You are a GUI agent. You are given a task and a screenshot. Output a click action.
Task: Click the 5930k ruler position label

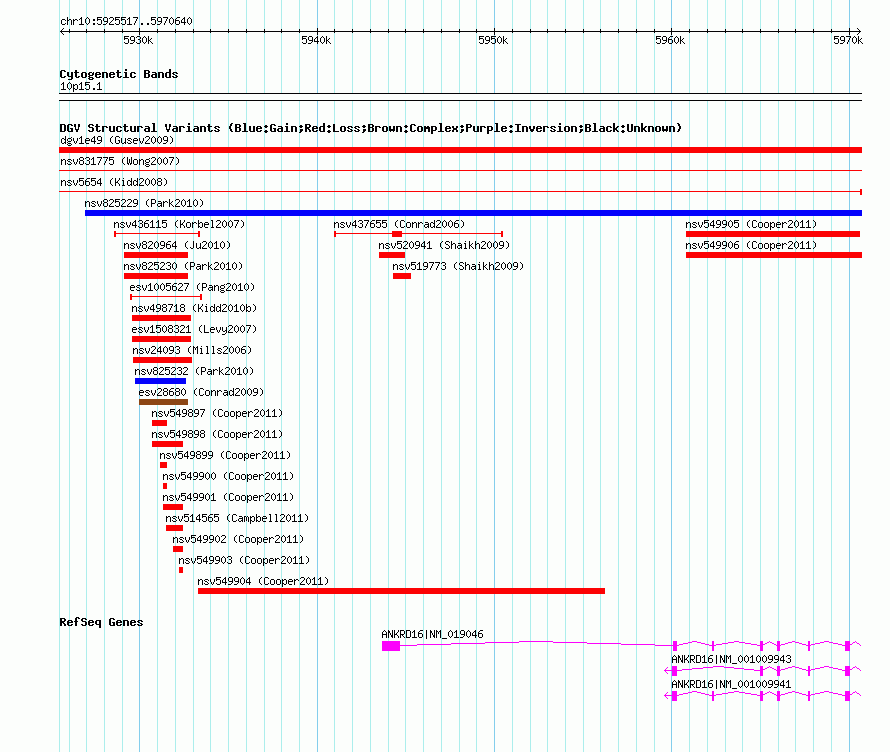(x=138, y=40)
